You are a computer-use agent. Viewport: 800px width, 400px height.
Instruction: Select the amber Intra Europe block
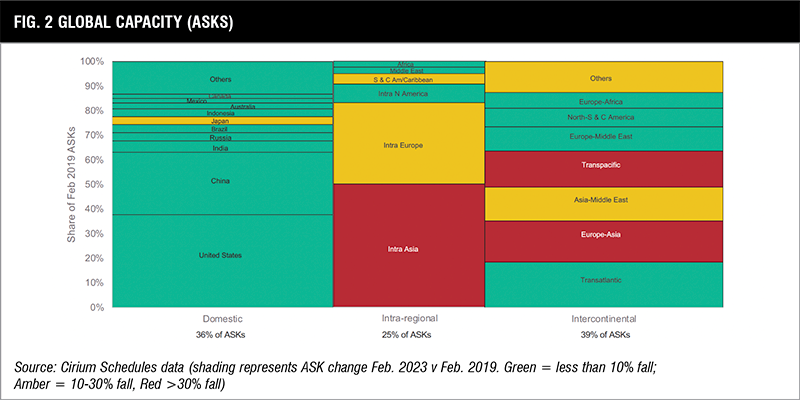(409, 145)
